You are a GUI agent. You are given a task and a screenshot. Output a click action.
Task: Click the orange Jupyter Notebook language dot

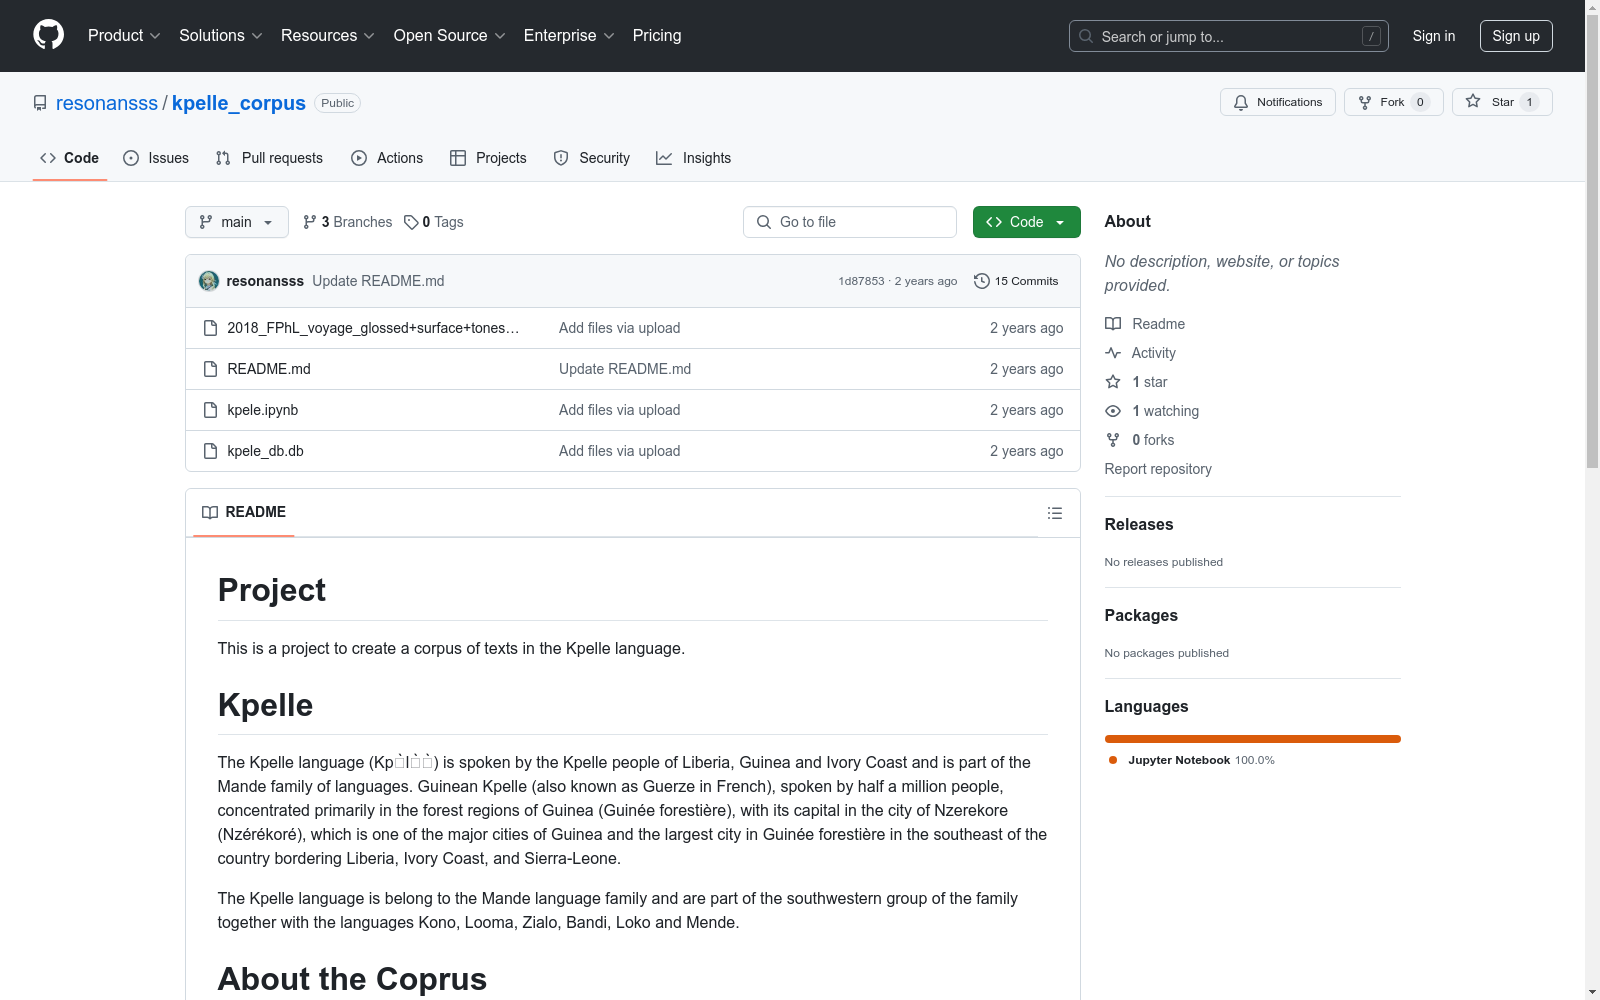pos(1113,760)
